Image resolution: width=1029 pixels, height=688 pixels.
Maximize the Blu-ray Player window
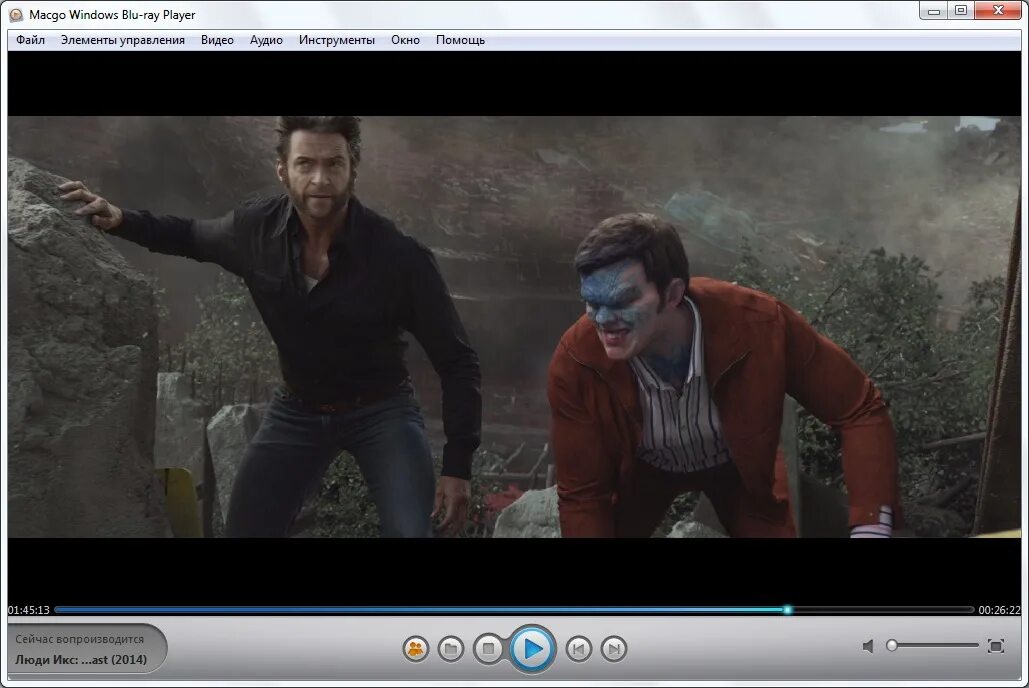click(961, 11)
